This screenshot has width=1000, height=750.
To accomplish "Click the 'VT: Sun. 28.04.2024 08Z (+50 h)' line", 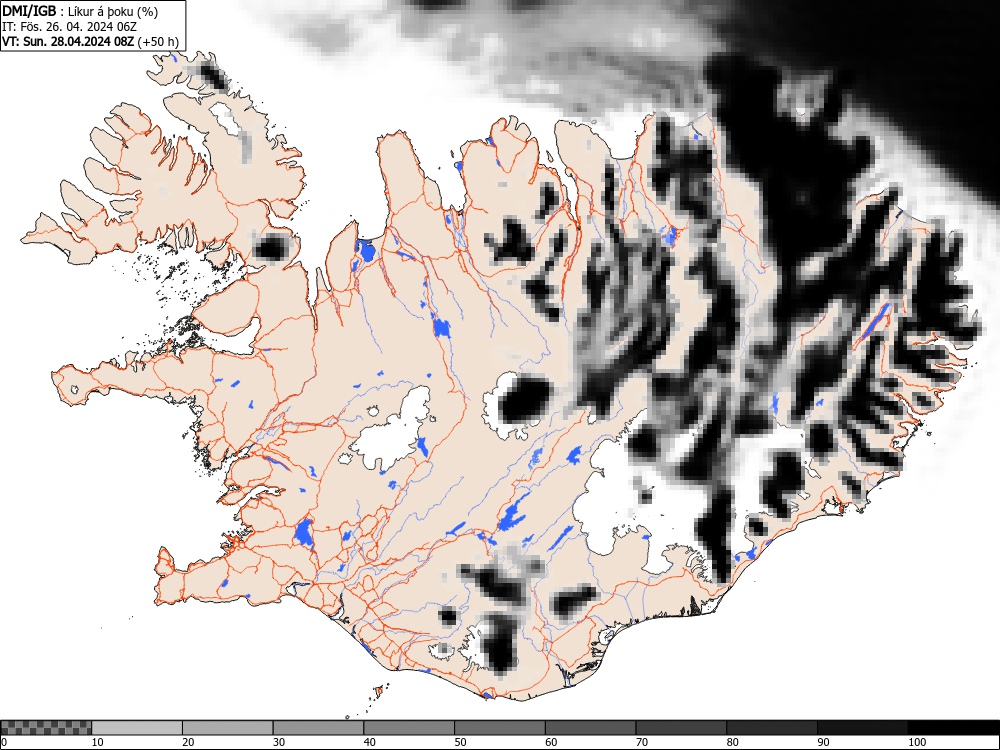I will pos(91,41).
